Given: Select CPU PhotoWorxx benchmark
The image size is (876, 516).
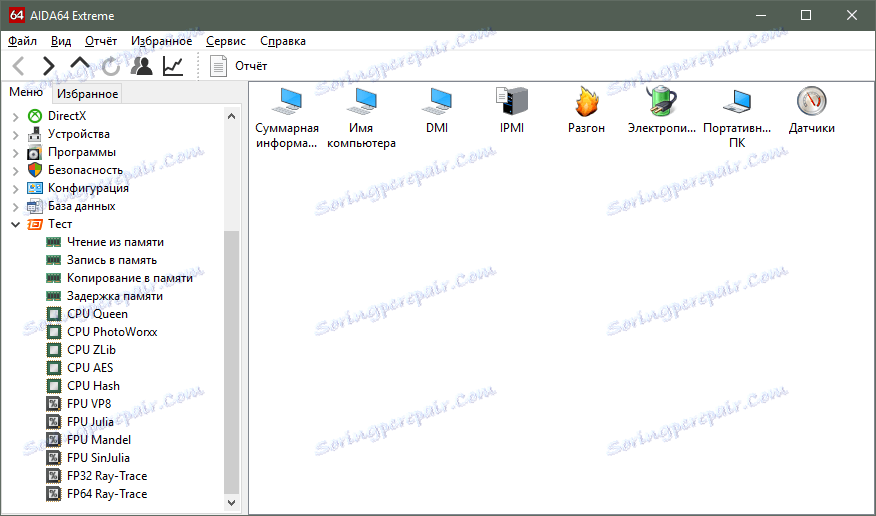Looking at the screenshot, I should pyautogui.click(x=112, y=332).
